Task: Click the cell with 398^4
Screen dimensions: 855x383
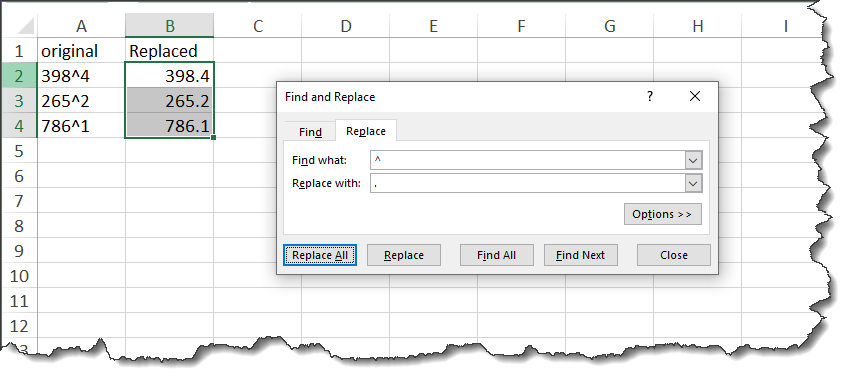Action: pos(81,76)
